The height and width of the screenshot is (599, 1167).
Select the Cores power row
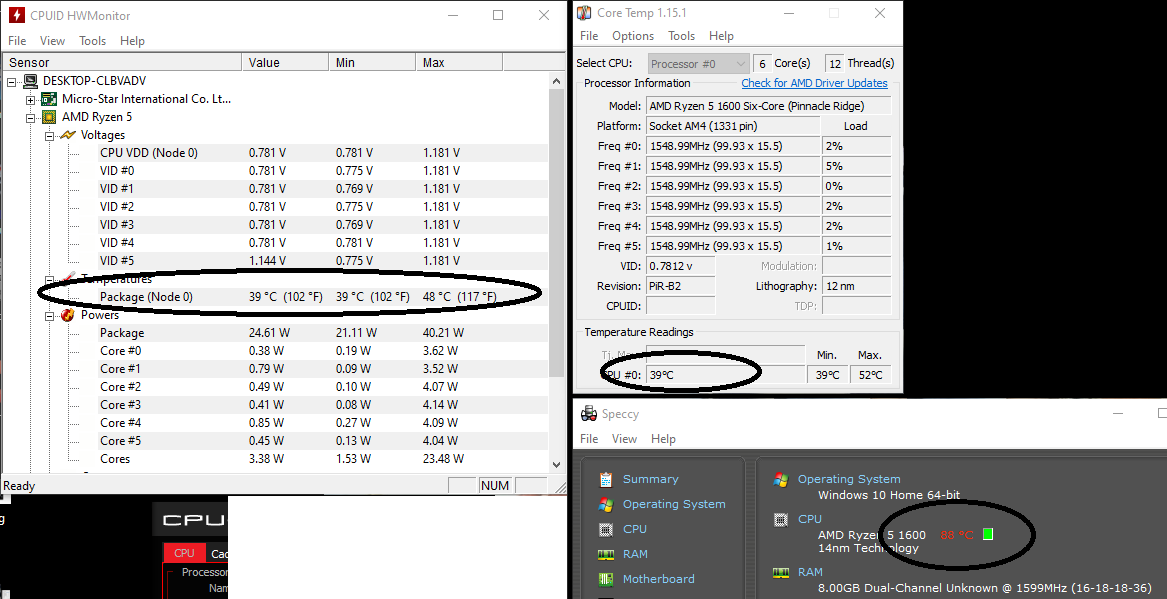pos(323,459)
